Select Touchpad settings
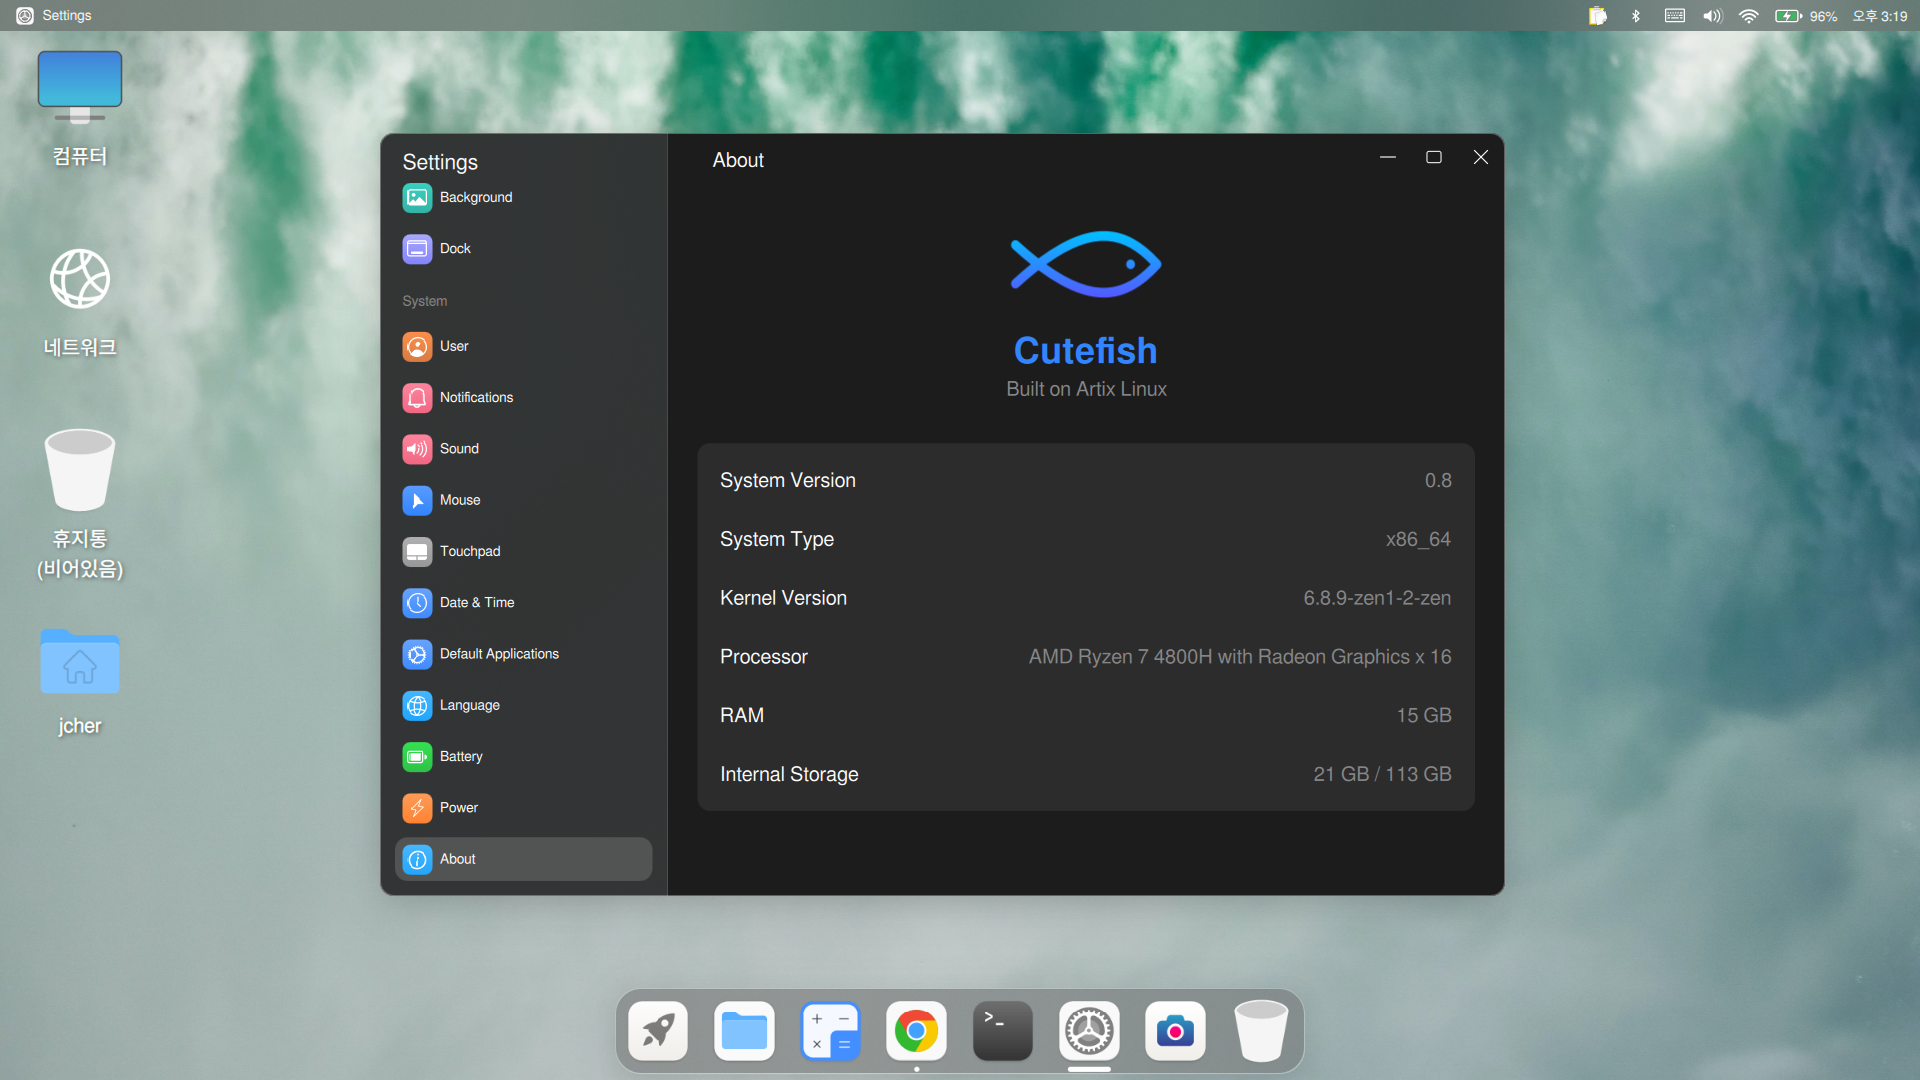 pos(523,551)
